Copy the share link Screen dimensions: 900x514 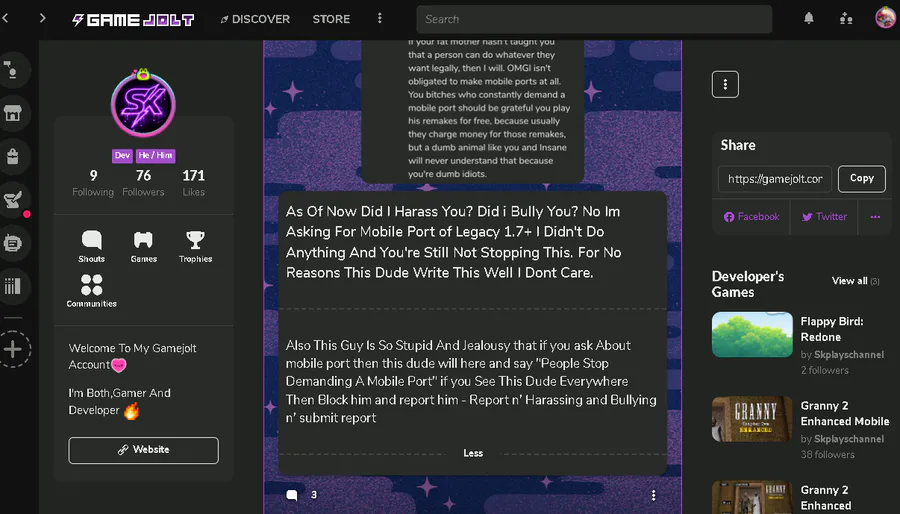[x=862, y=178]
